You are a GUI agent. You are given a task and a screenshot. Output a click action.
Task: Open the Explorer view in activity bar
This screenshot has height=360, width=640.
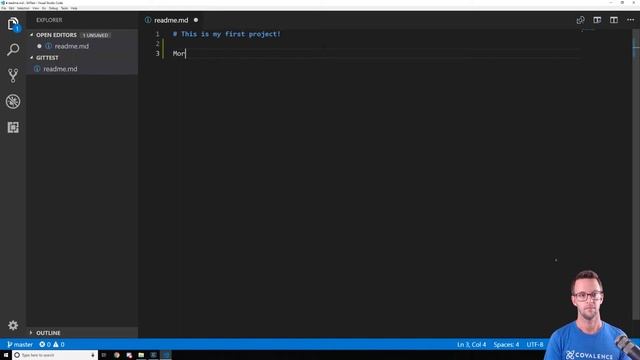pos(13,24)
